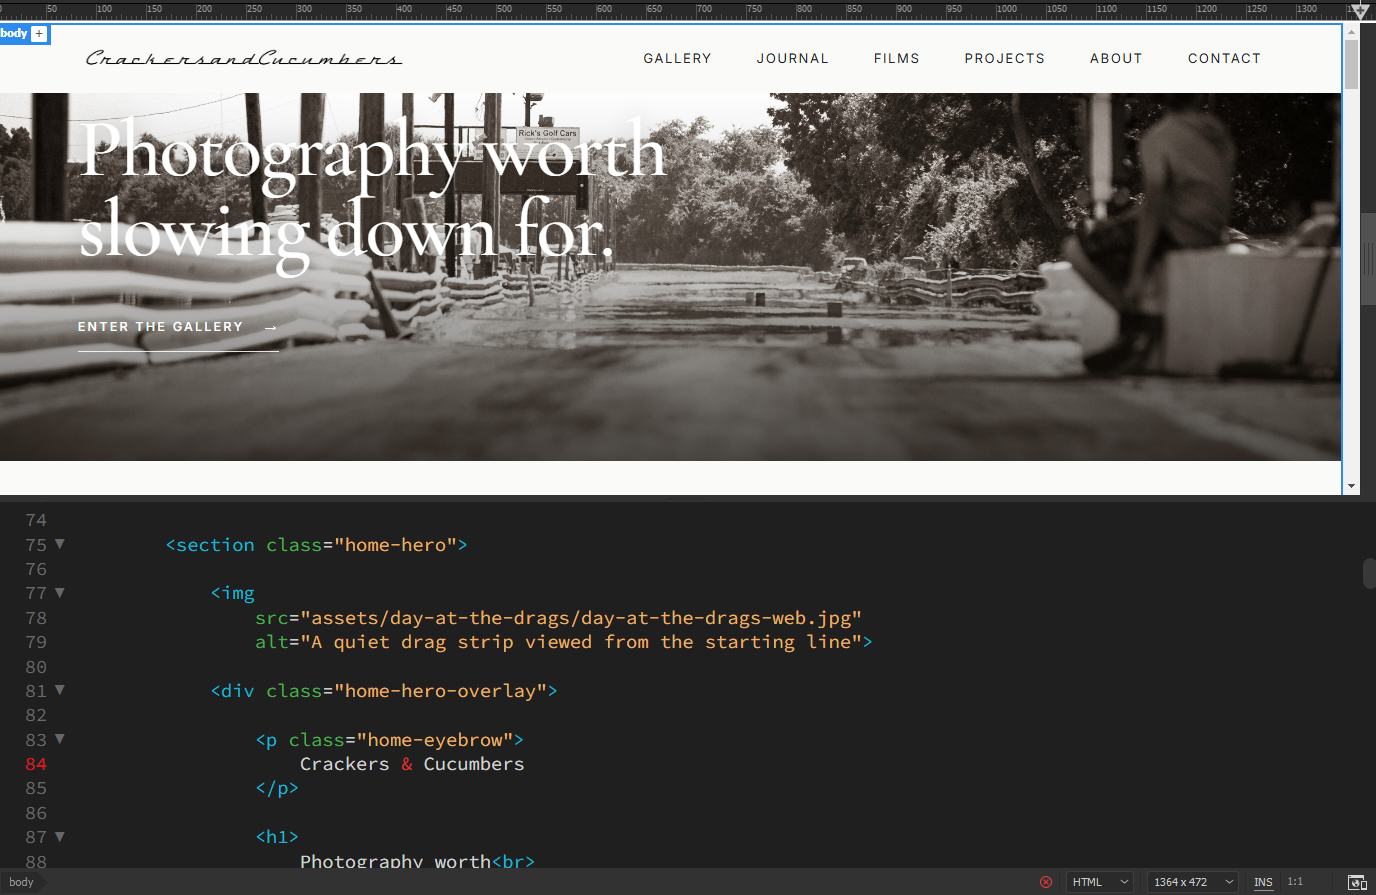Click the Crackers and Cucumbers logo

tap(244, 58)
